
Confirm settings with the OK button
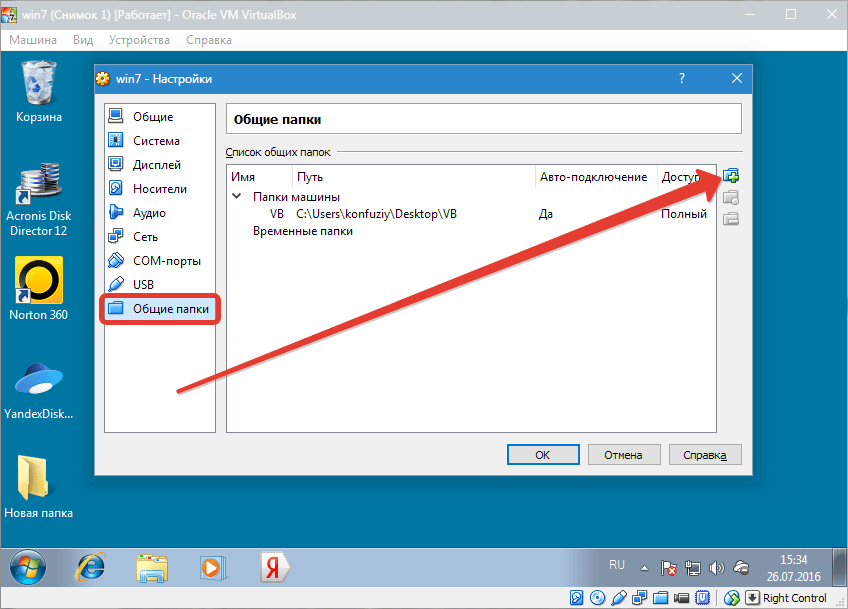pos(543,455)
